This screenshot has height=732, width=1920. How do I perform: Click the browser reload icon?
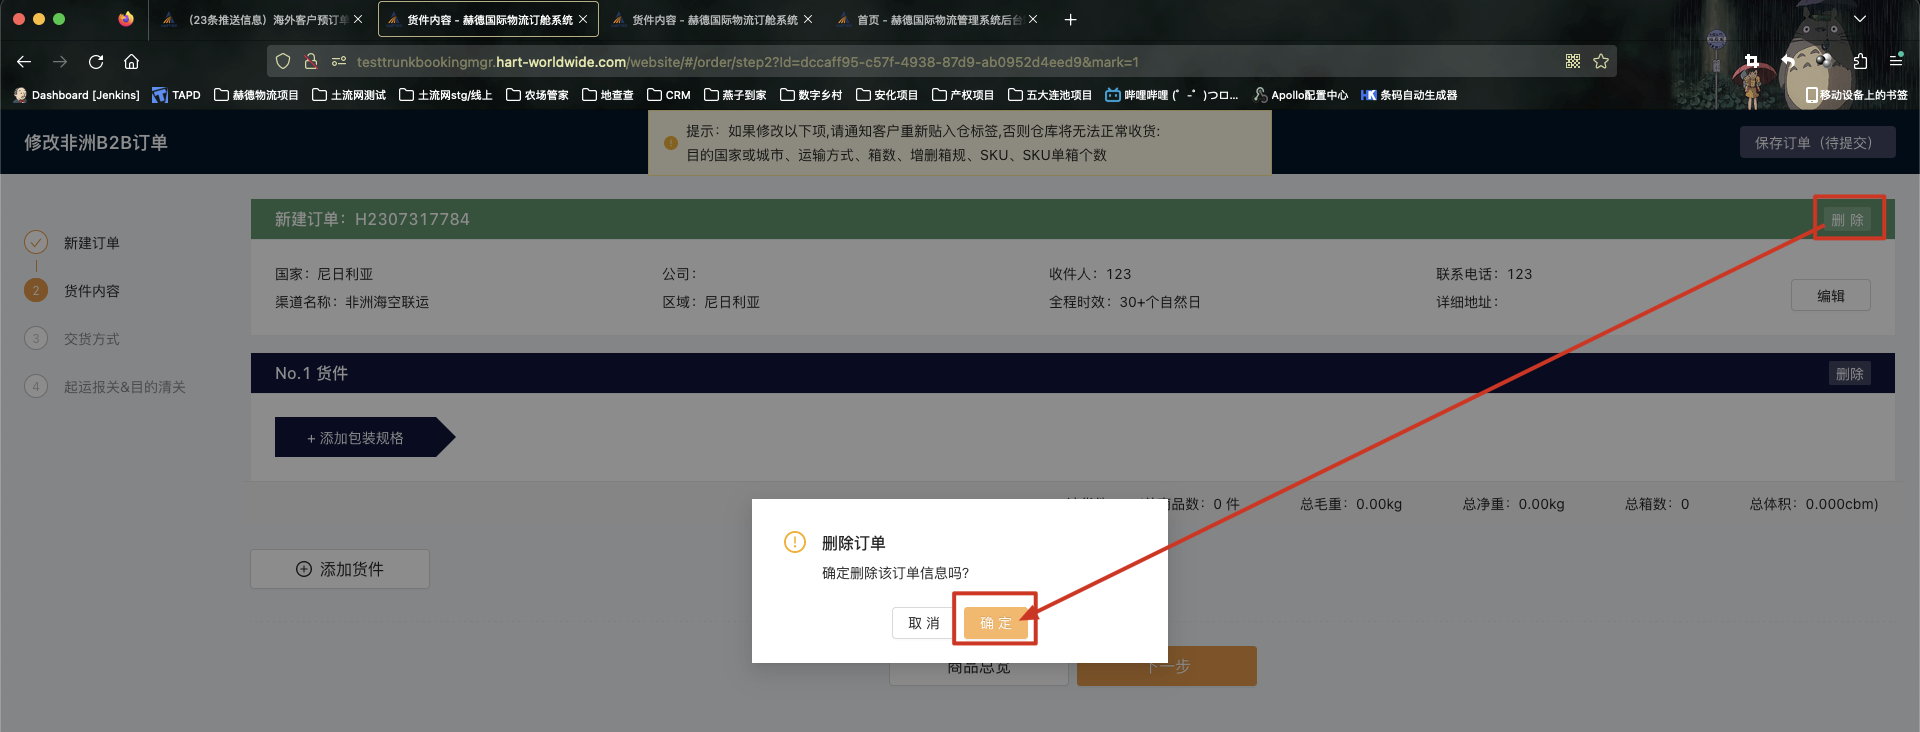click(96, 62)
